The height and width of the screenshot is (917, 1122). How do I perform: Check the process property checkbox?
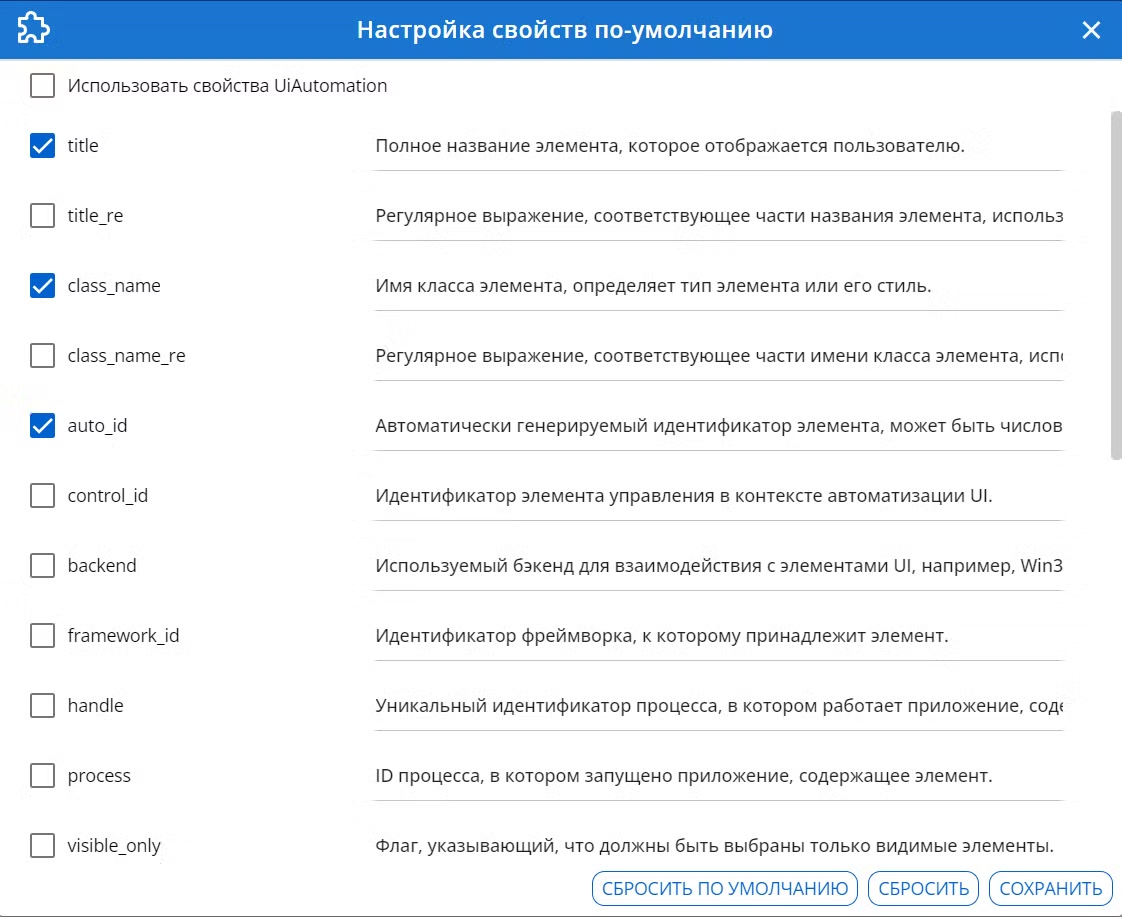pyautogui.click(x=42, y=775)
